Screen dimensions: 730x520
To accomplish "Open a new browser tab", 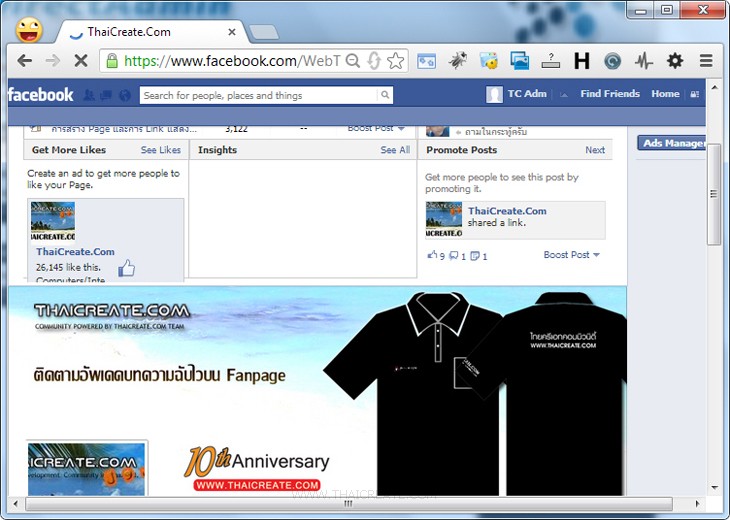I will 264,33.
